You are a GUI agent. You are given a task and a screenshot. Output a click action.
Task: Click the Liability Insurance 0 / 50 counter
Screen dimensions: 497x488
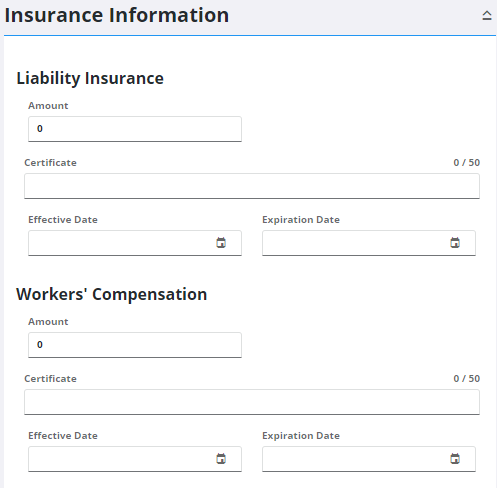click(x=467, y=163)
